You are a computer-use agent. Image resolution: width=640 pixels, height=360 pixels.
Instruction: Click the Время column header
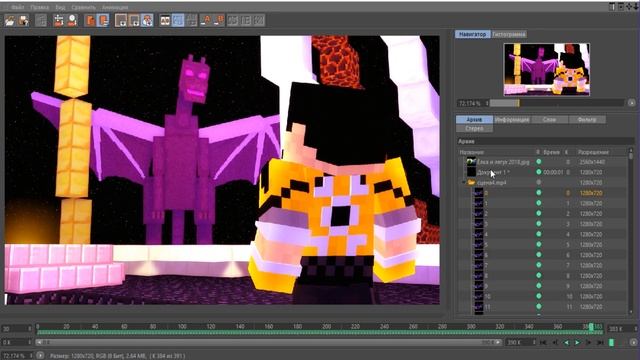[x=551, y=152]
